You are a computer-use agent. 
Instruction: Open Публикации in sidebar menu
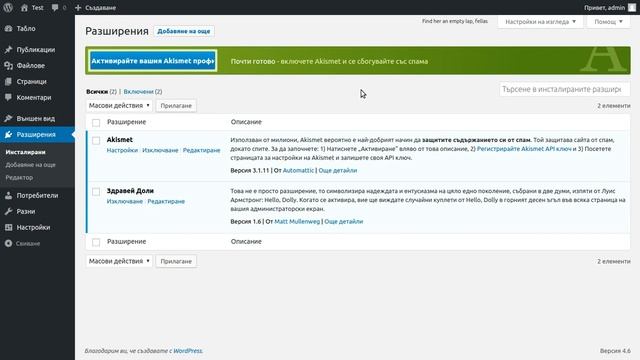[37, 49]
